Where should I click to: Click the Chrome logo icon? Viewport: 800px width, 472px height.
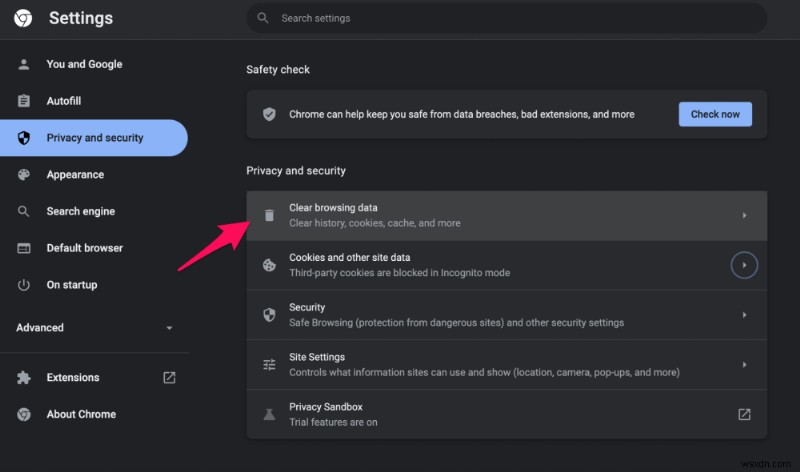pos(24,18)
